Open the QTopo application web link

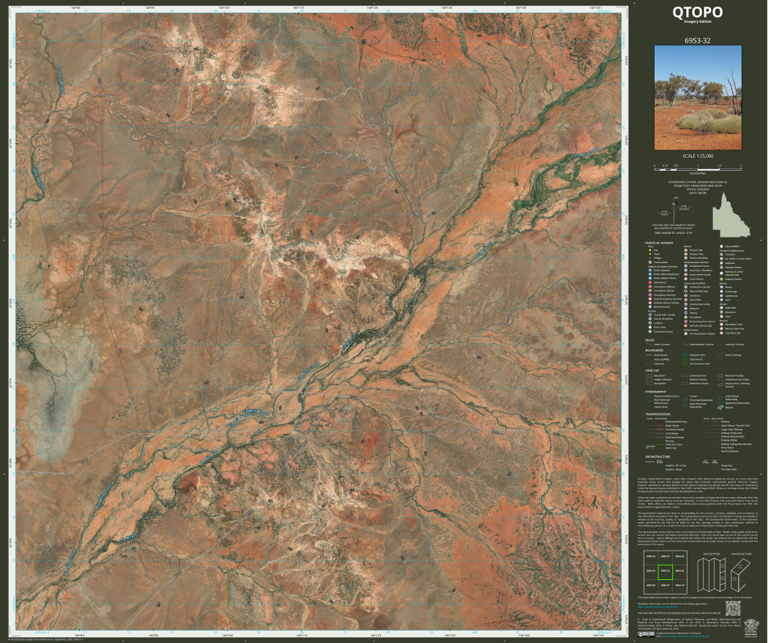658,607
